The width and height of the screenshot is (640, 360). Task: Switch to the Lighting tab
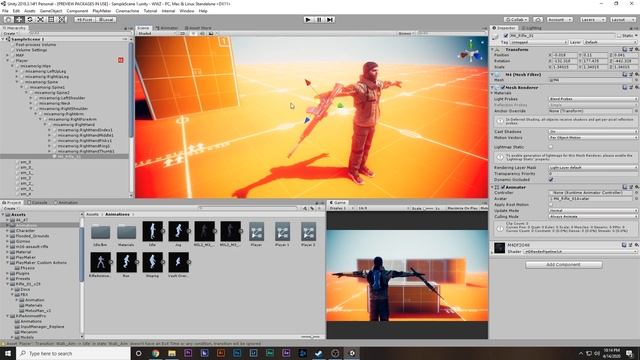click(x=531, y=28)
